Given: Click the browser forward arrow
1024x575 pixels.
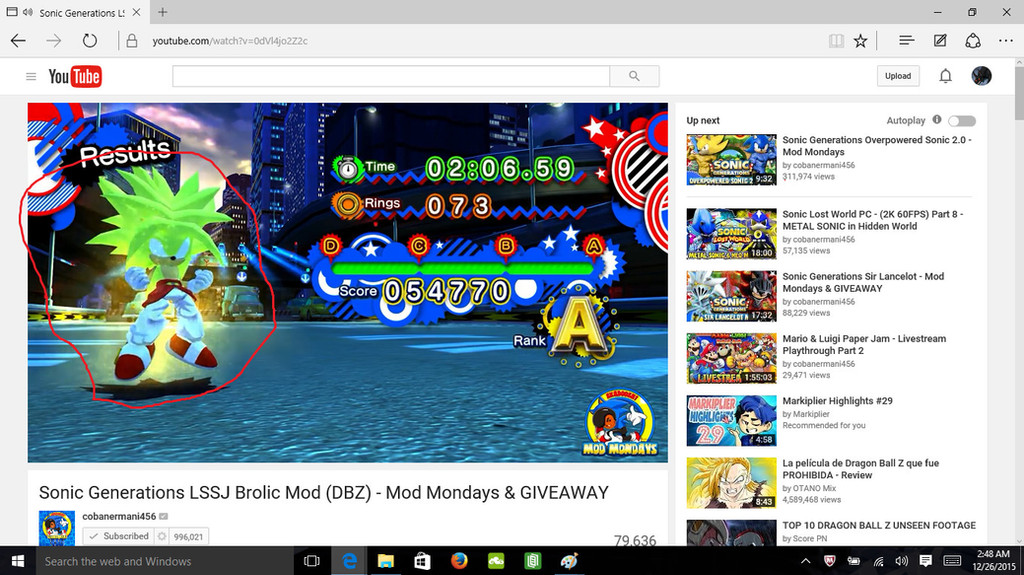Looking at the screenshot, I should point(54,41).
